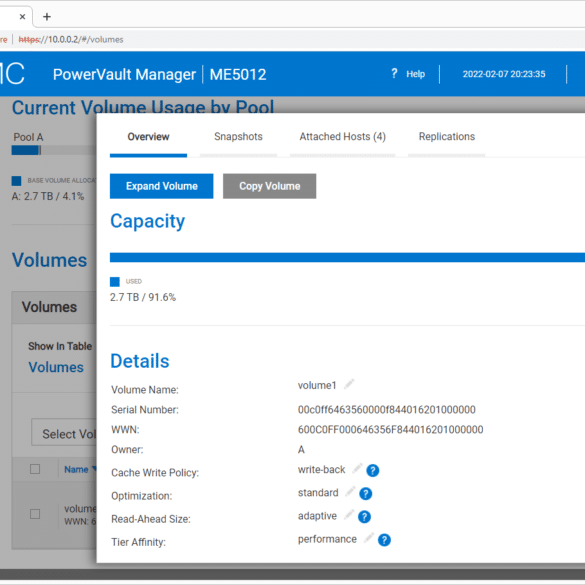
Task: Click the Copy Volume button
Action: pyautogui.click(x=269, y=186)
